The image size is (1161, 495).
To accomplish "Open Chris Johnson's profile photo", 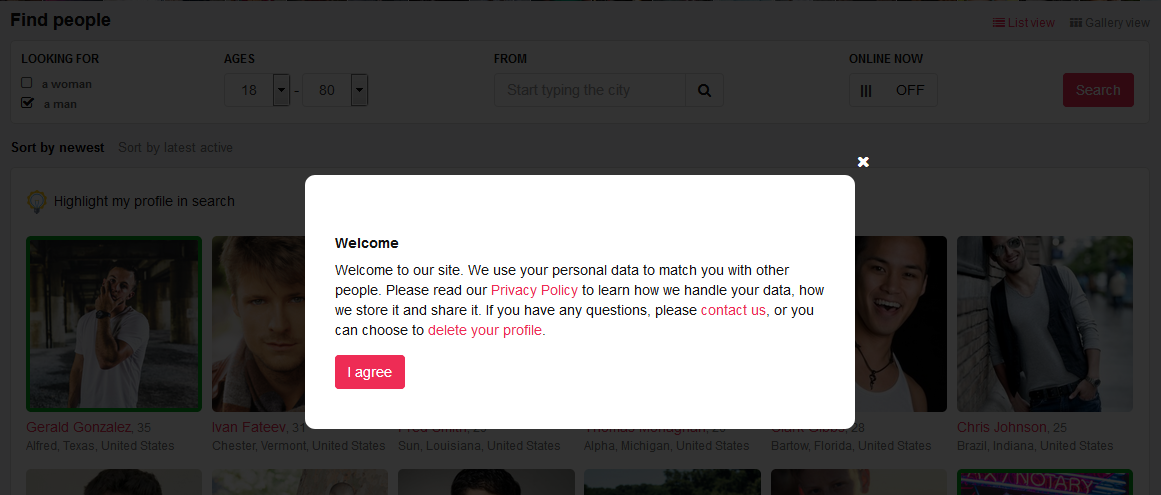I will [1045, 324].
